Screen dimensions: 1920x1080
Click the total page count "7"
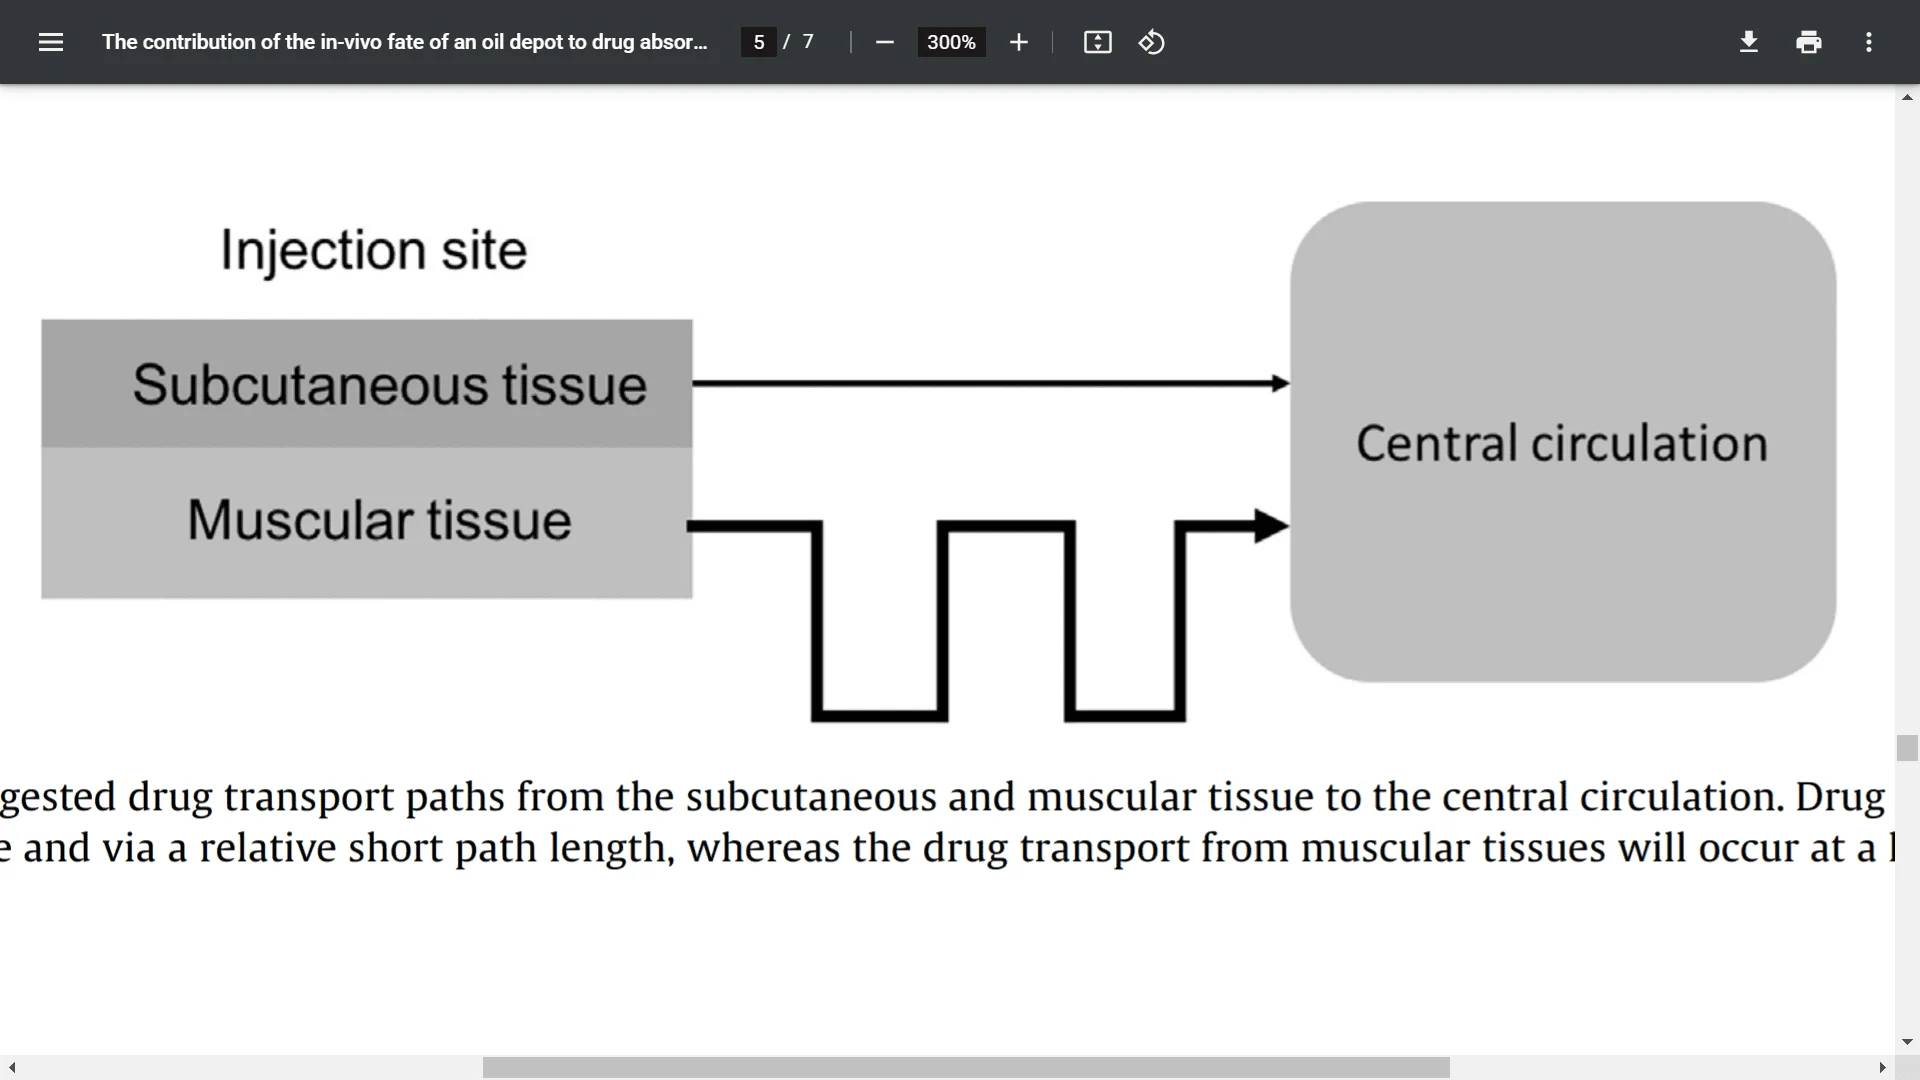(x=808, y=42)
